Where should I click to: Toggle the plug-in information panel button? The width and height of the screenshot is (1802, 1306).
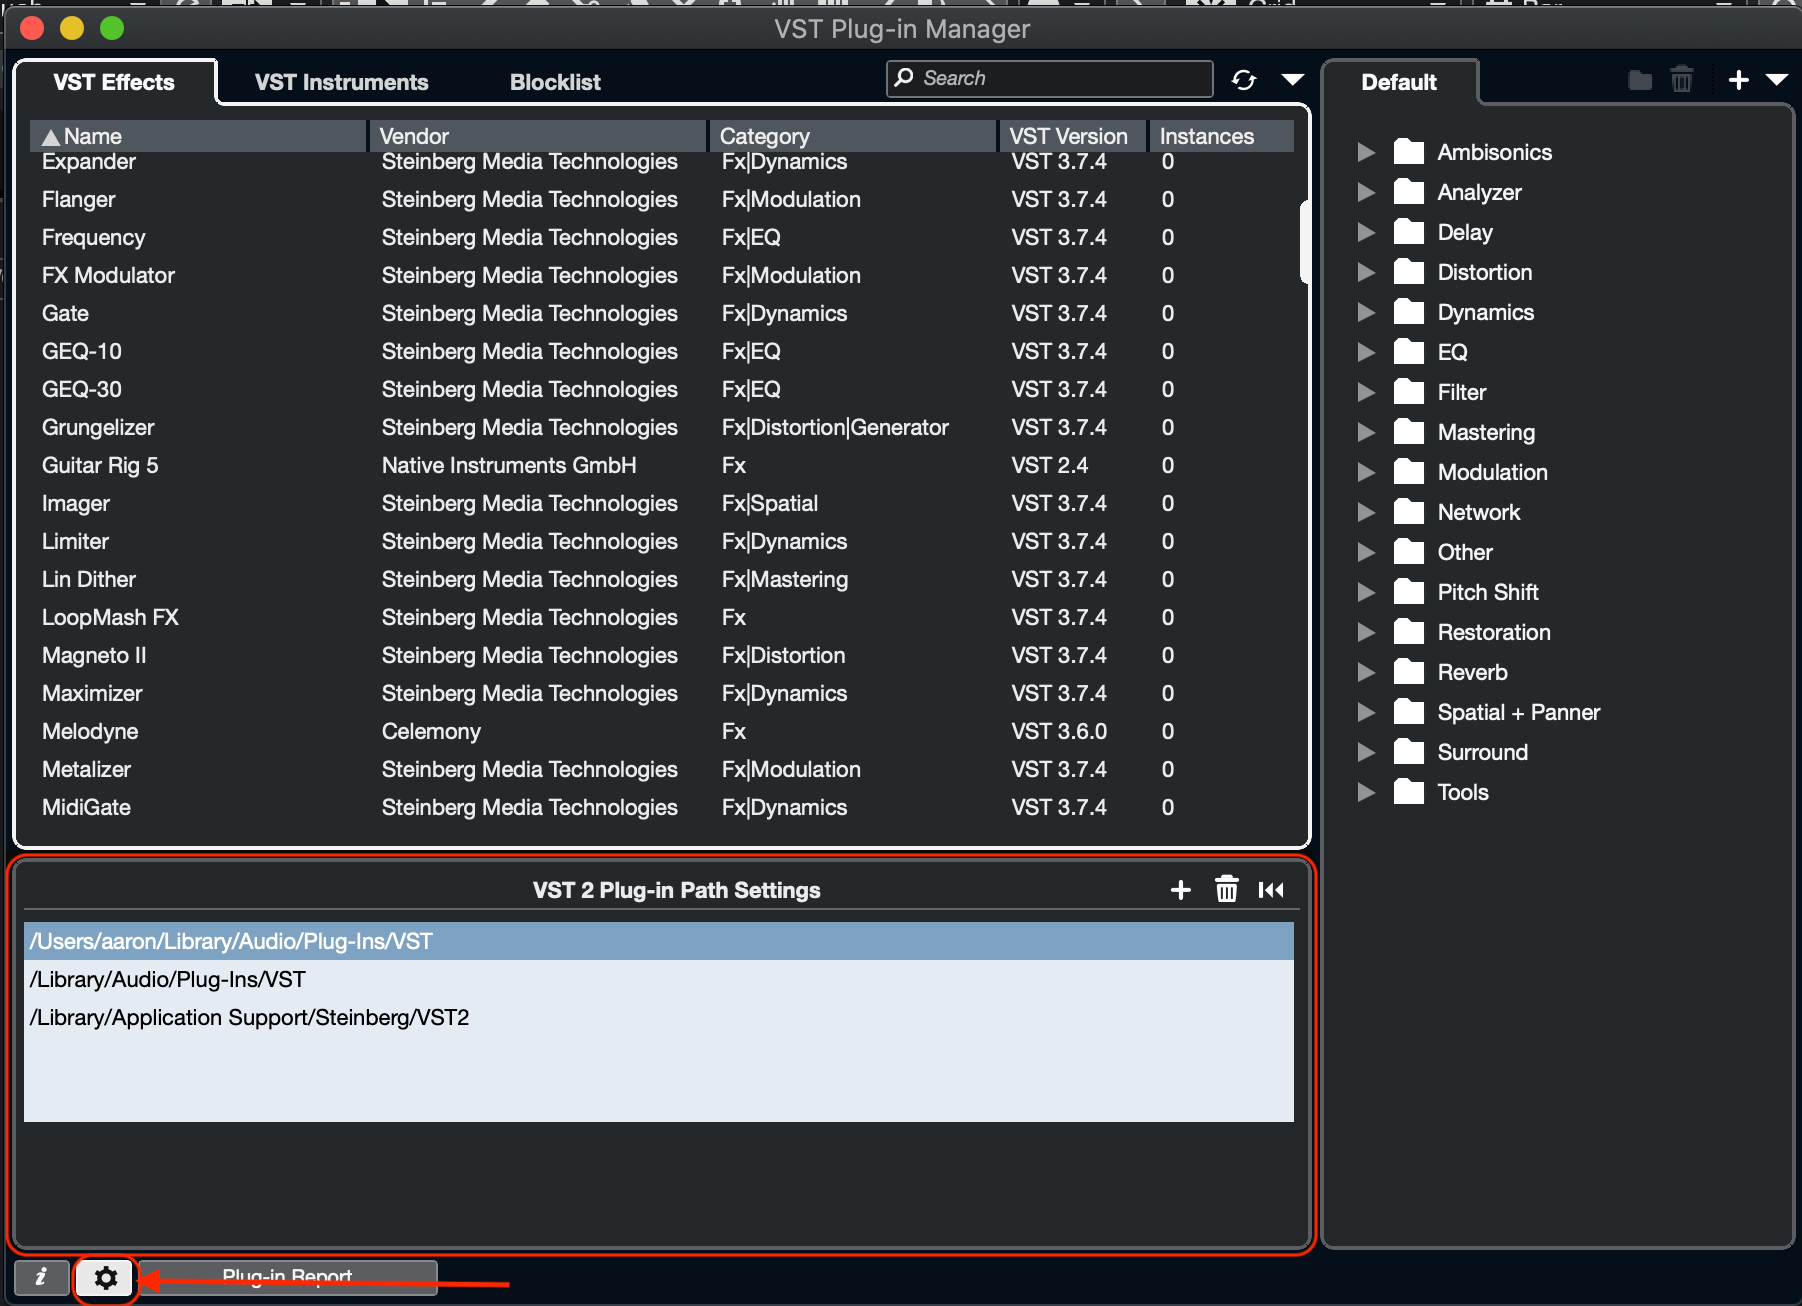click(41, 1277)
